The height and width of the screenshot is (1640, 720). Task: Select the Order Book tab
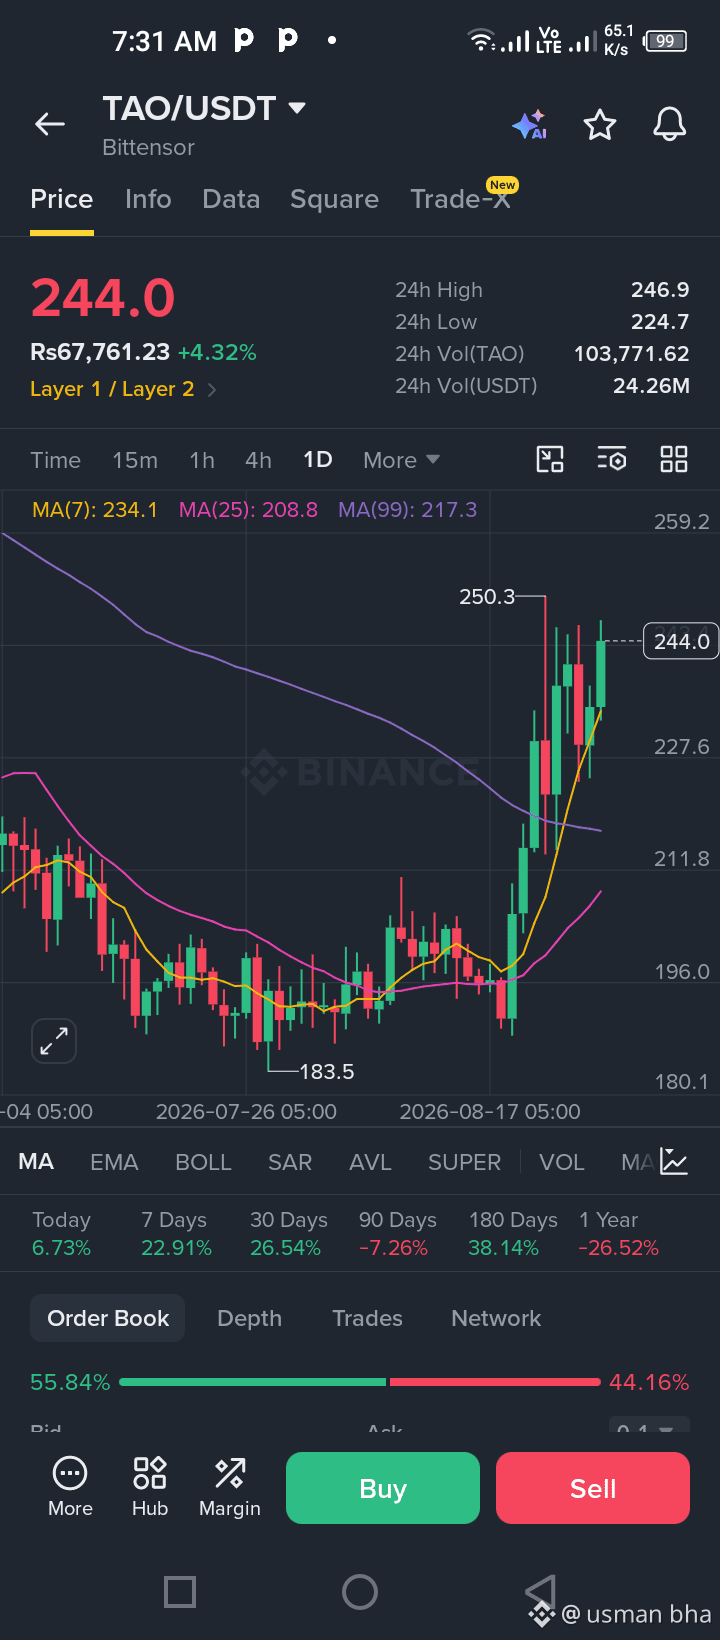[x=108, y=1318]
